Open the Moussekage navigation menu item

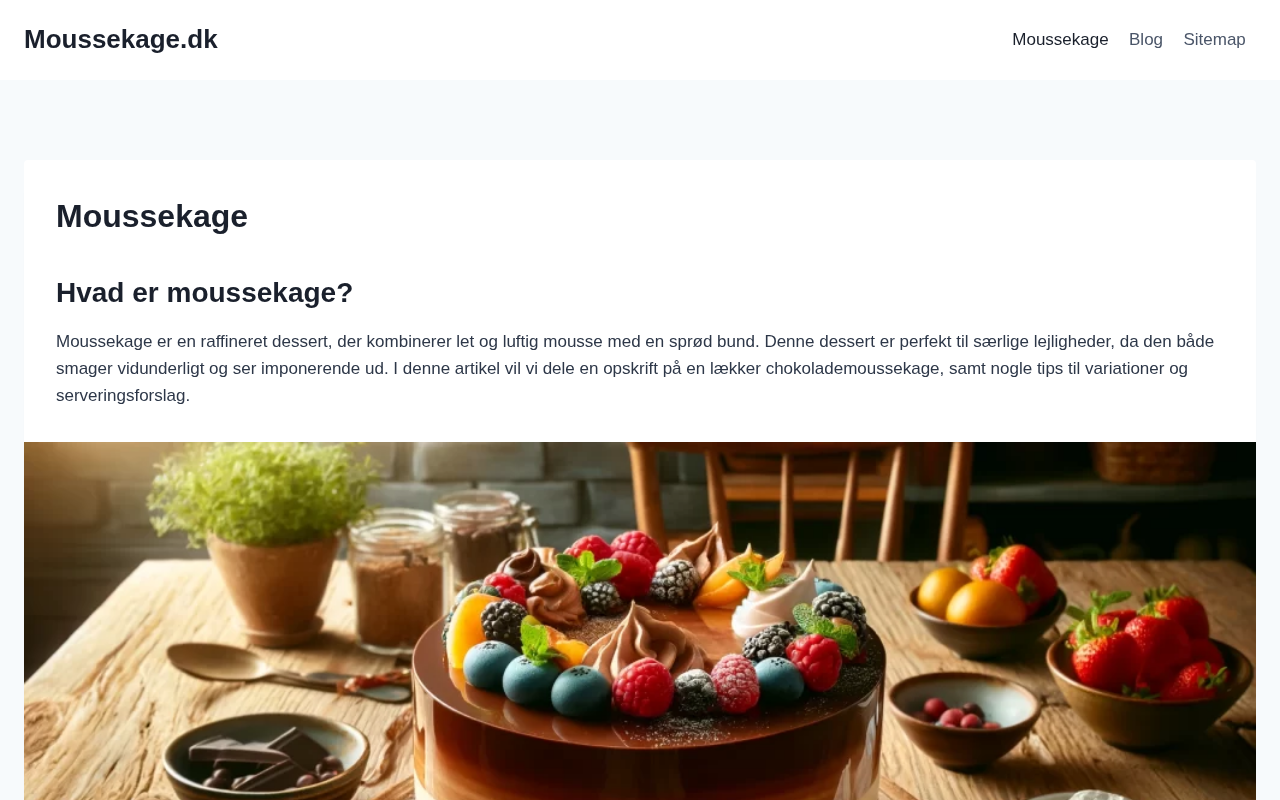1060,40
